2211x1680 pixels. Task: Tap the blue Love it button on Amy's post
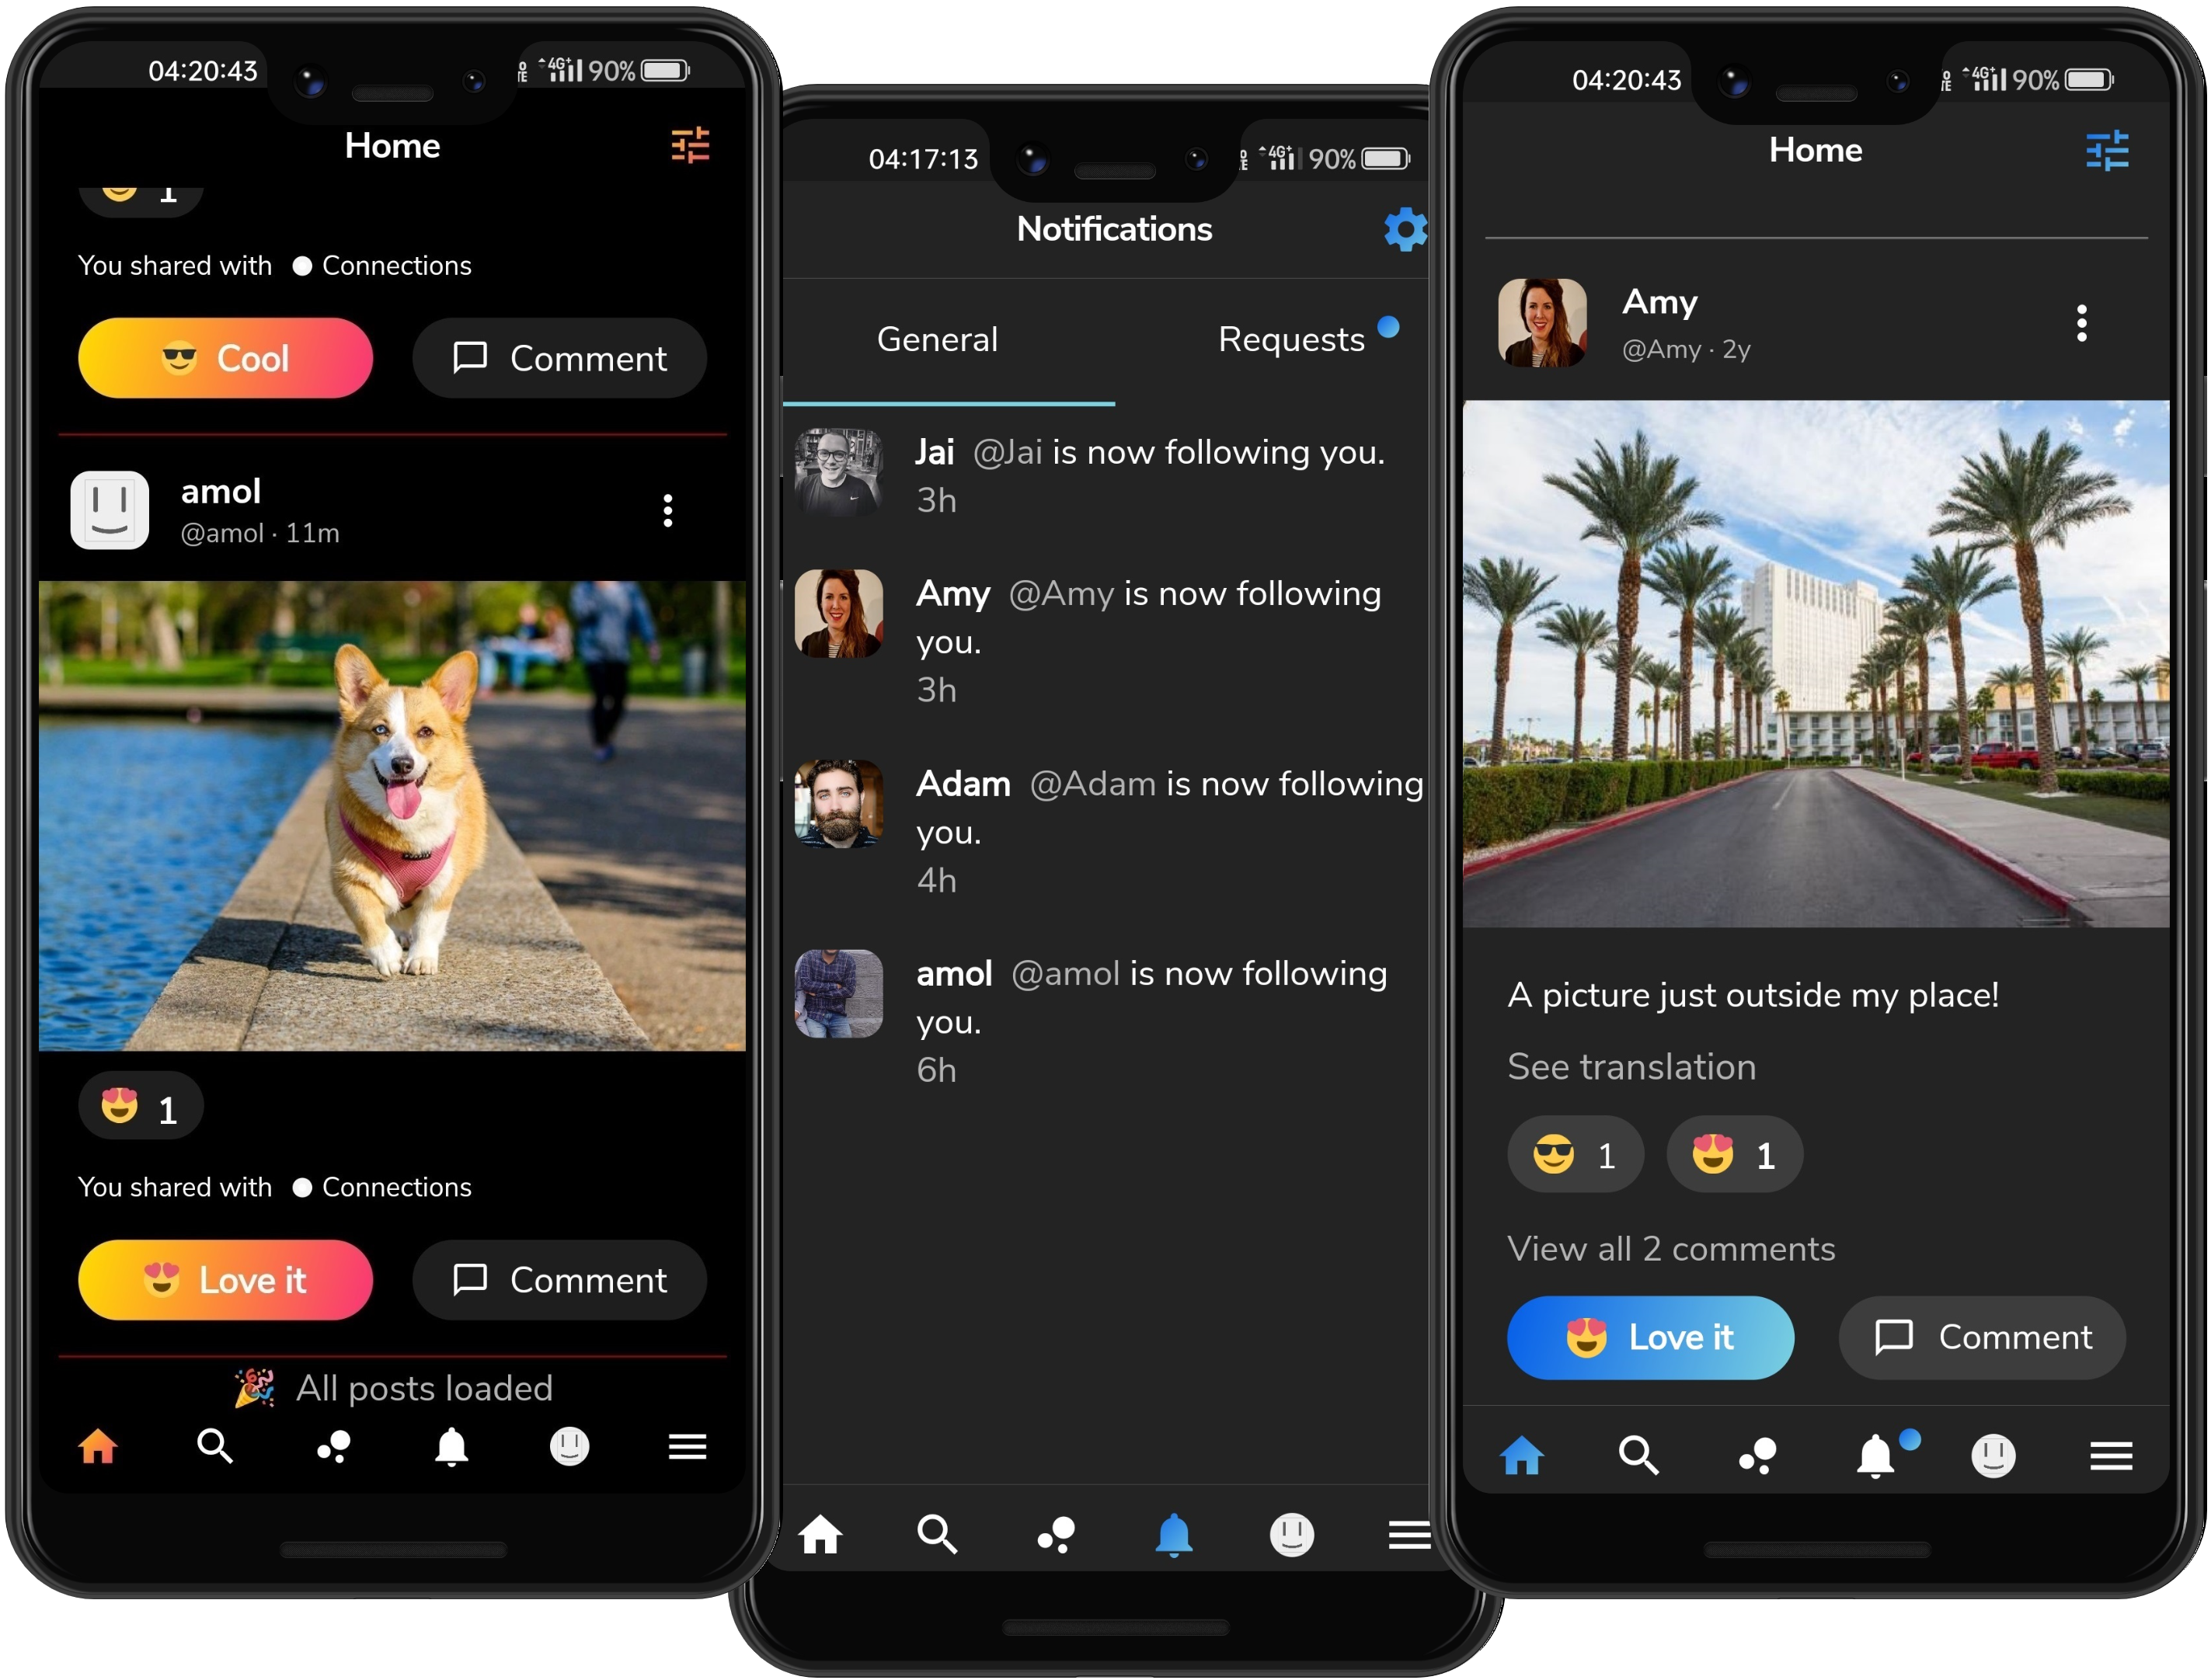tap(1650, 1338)
